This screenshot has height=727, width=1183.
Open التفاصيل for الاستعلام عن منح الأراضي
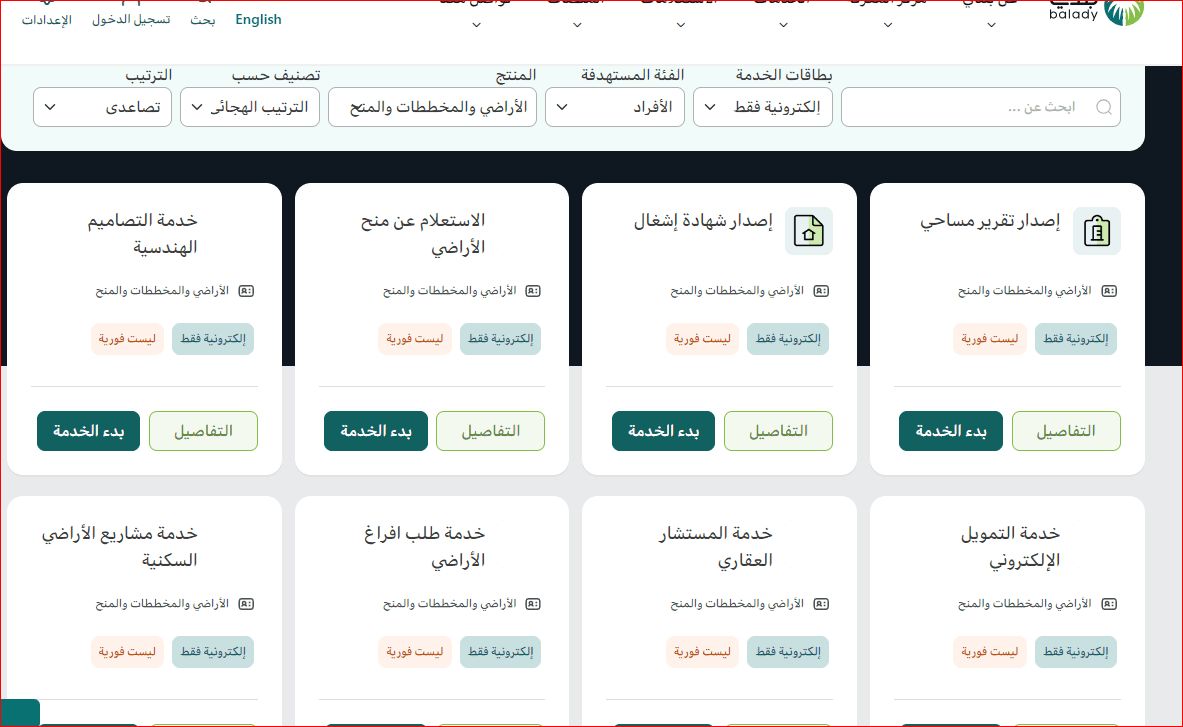(x=490, y=430)
